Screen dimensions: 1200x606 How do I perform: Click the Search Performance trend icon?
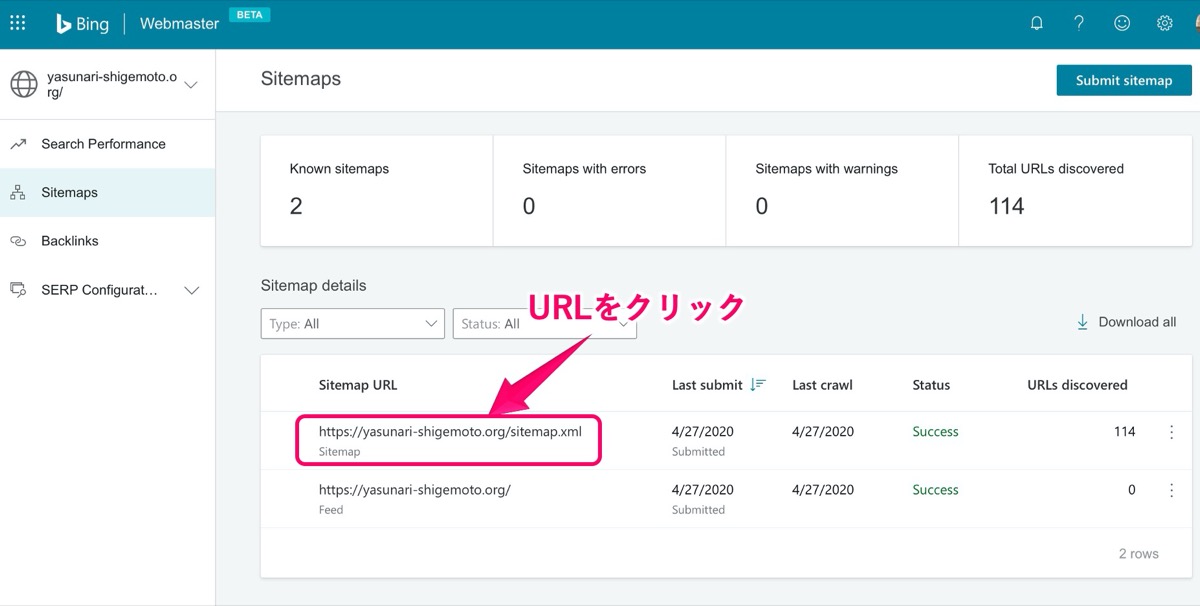click(18, 144)
